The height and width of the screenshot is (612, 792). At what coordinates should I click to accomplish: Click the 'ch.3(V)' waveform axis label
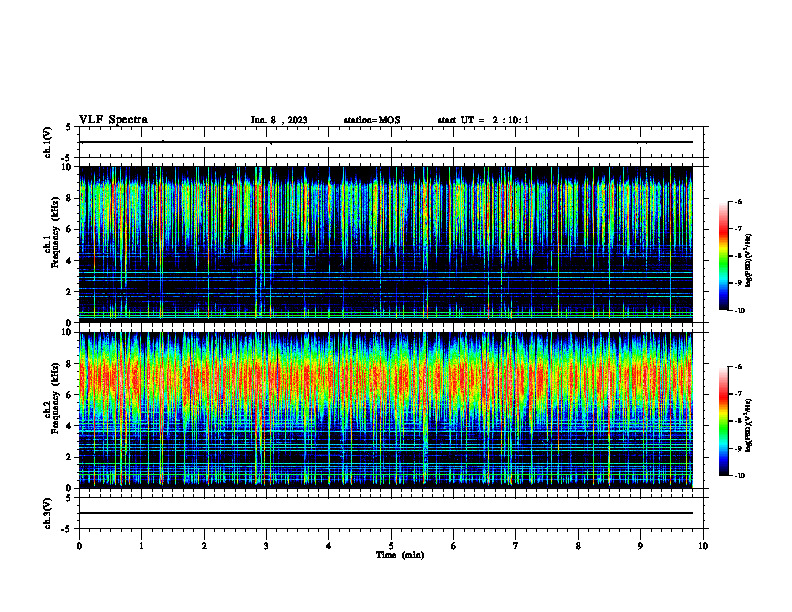48,513
